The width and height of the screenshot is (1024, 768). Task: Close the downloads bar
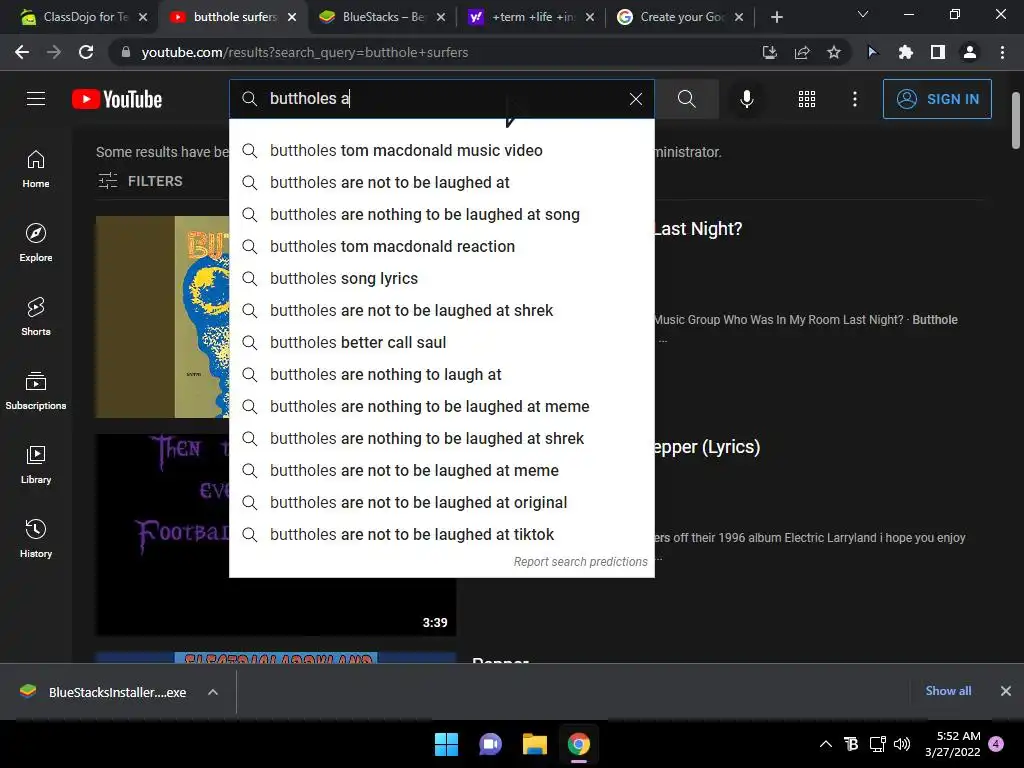click(1006, 691)
